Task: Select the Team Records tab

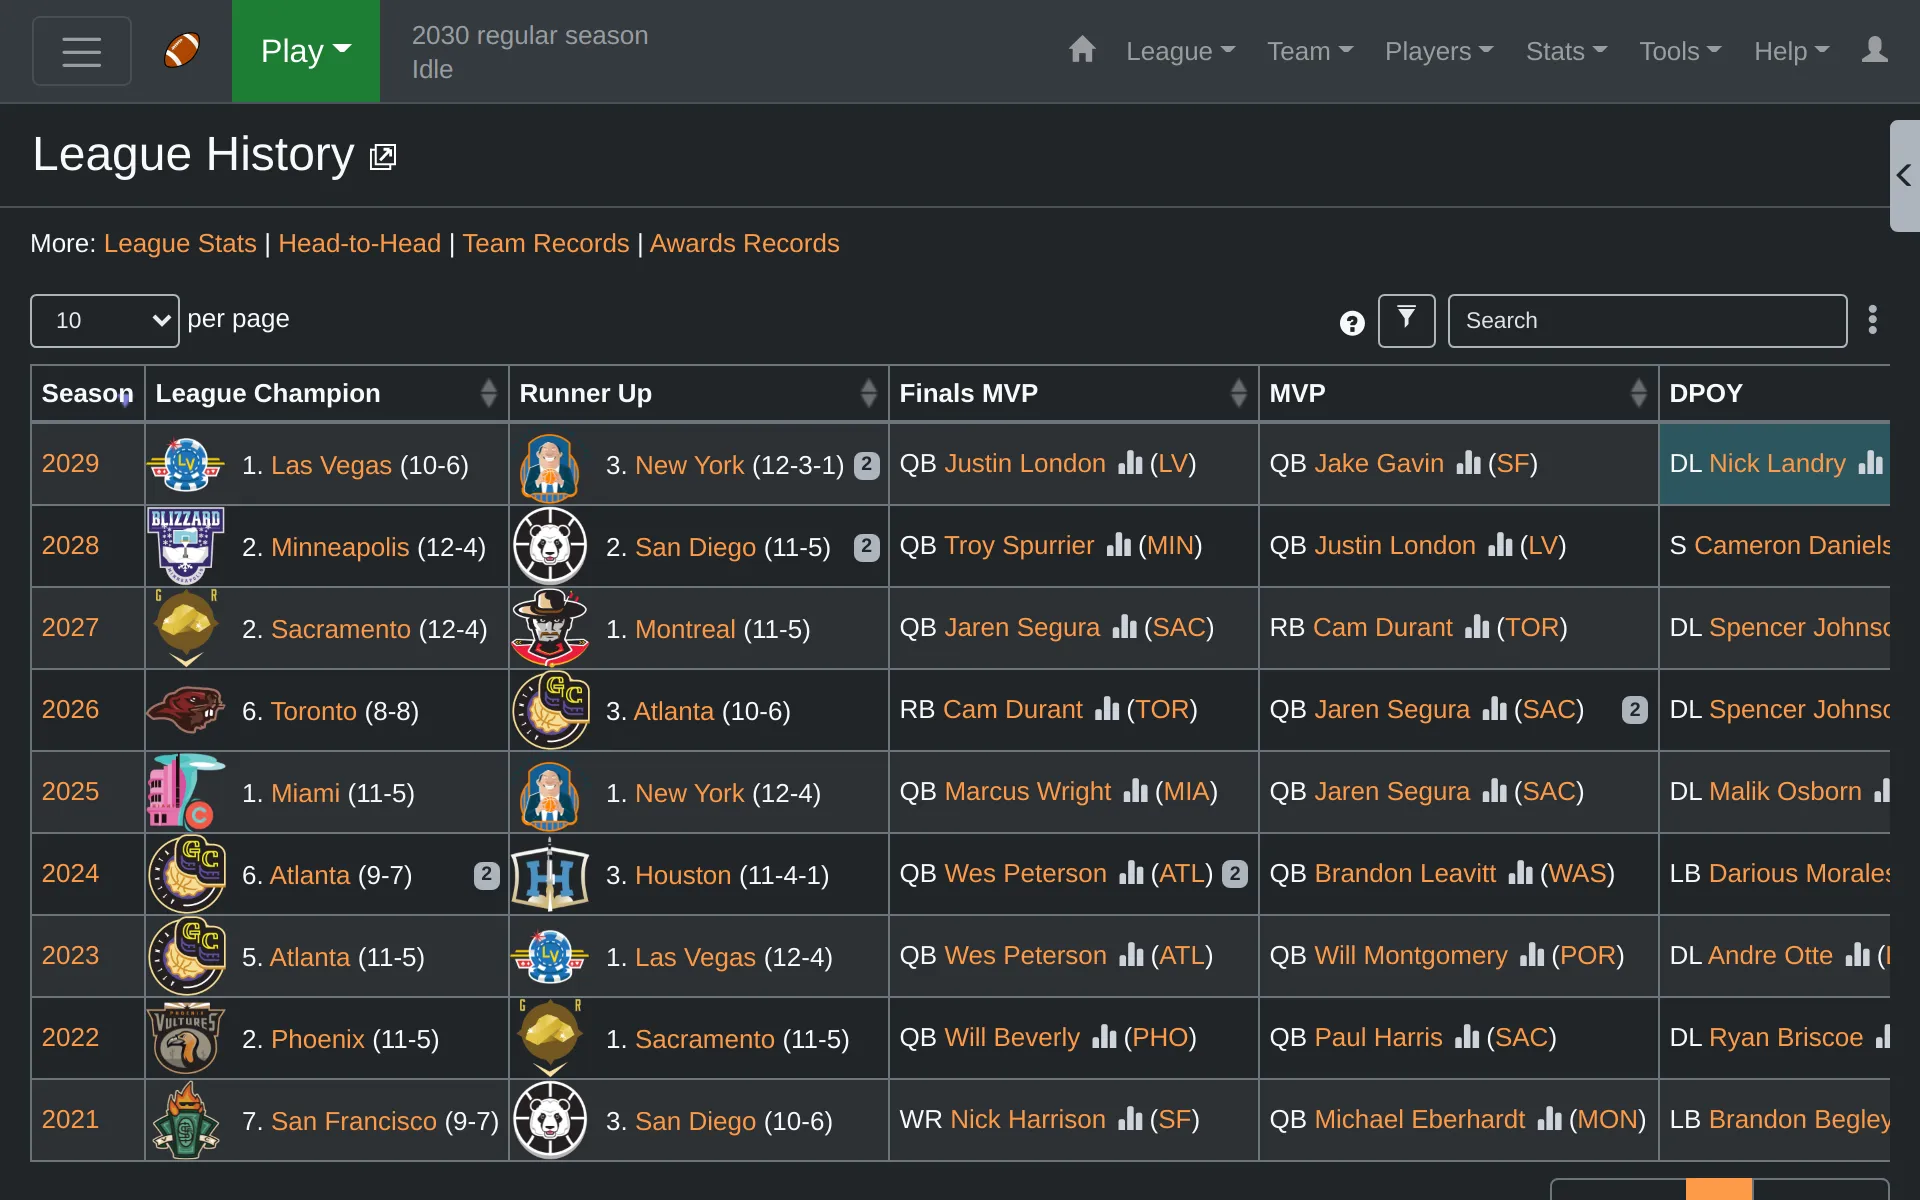Action: click(x=546, y=242)
